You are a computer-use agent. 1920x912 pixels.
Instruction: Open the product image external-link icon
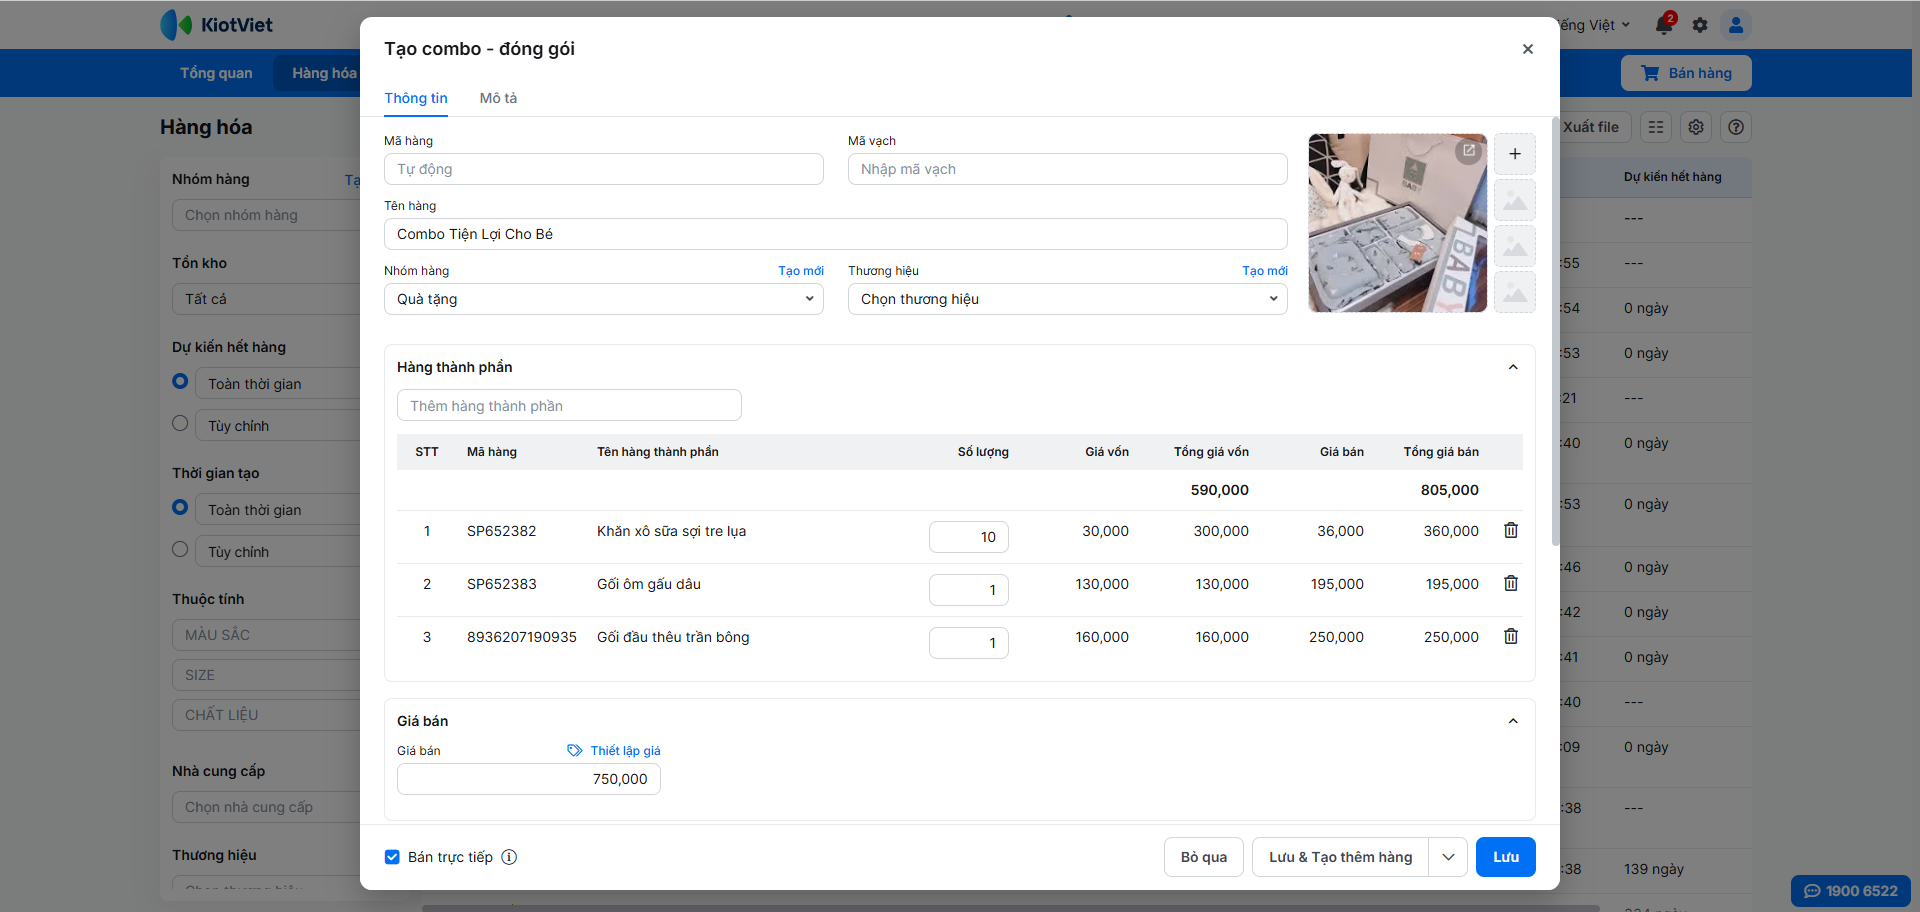(1469, 151)
